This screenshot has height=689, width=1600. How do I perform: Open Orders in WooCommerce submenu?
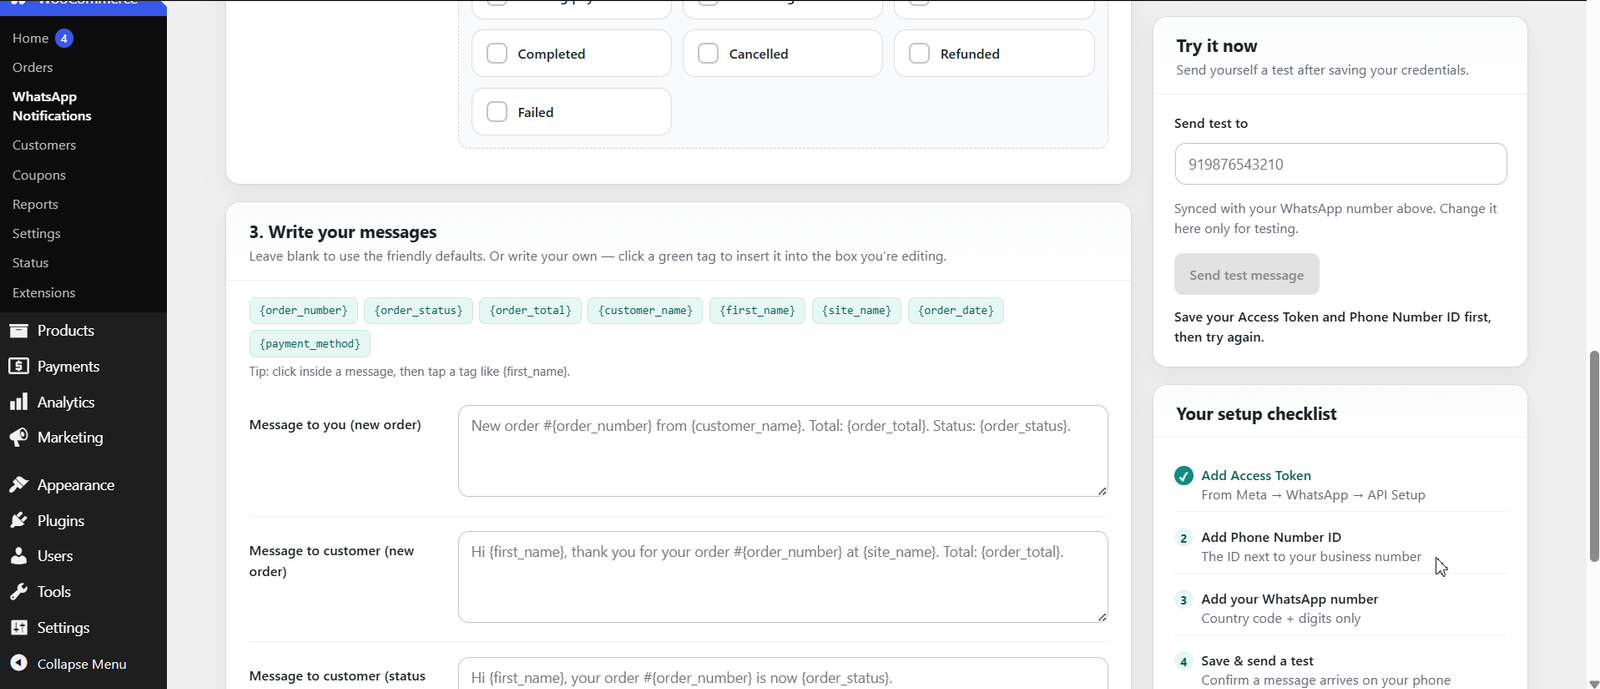pos(32,67)
